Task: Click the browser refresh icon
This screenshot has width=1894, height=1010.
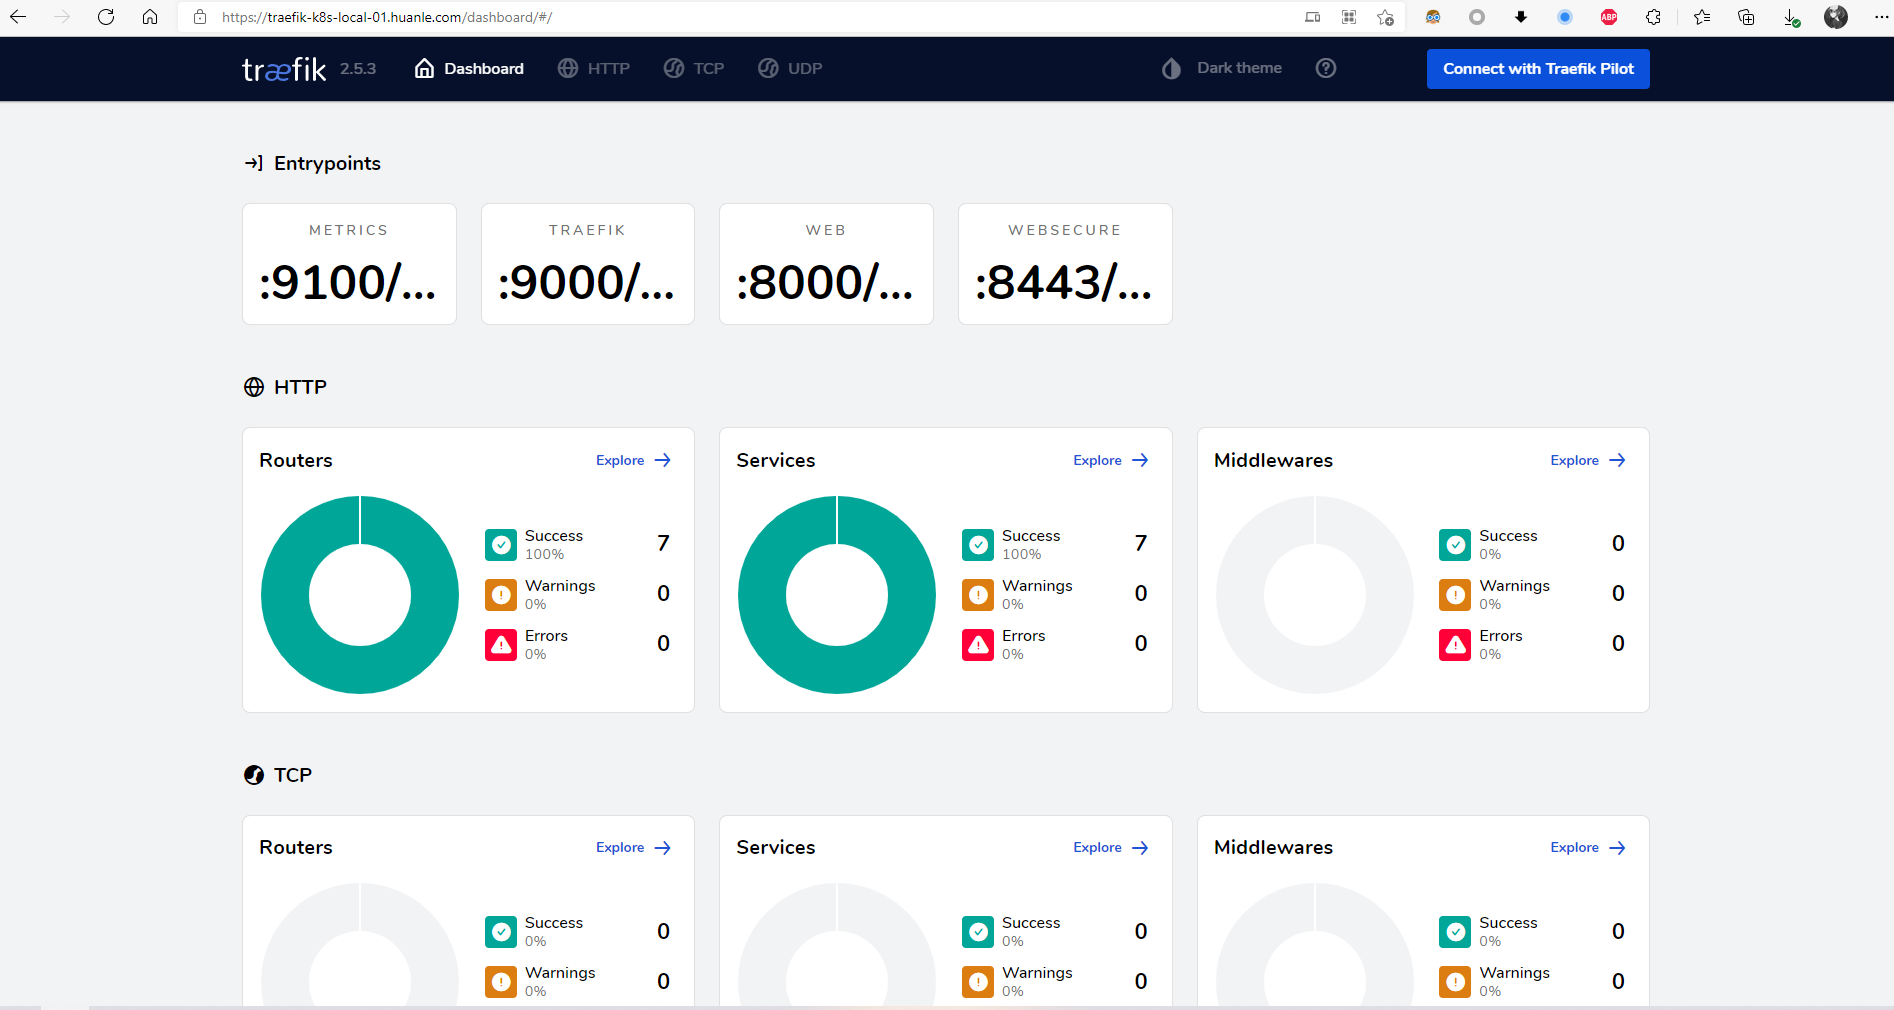Action: 106,17
